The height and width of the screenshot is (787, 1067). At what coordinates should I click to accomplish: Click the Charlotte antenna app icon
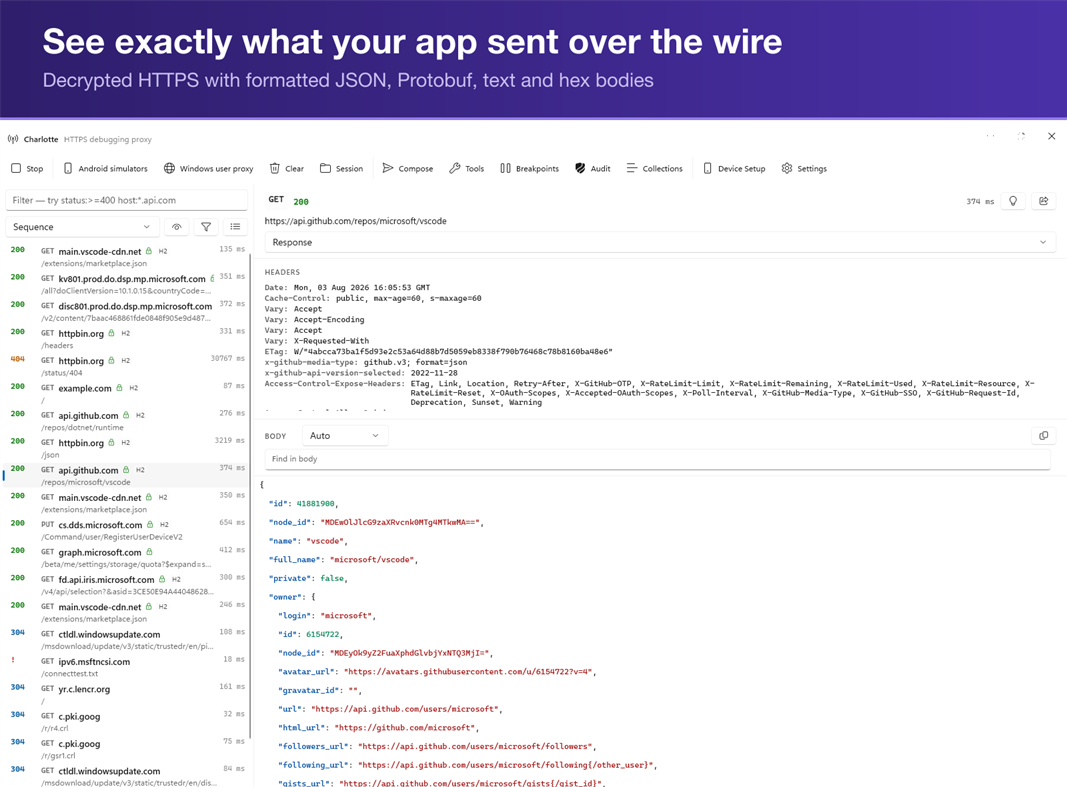13,139
